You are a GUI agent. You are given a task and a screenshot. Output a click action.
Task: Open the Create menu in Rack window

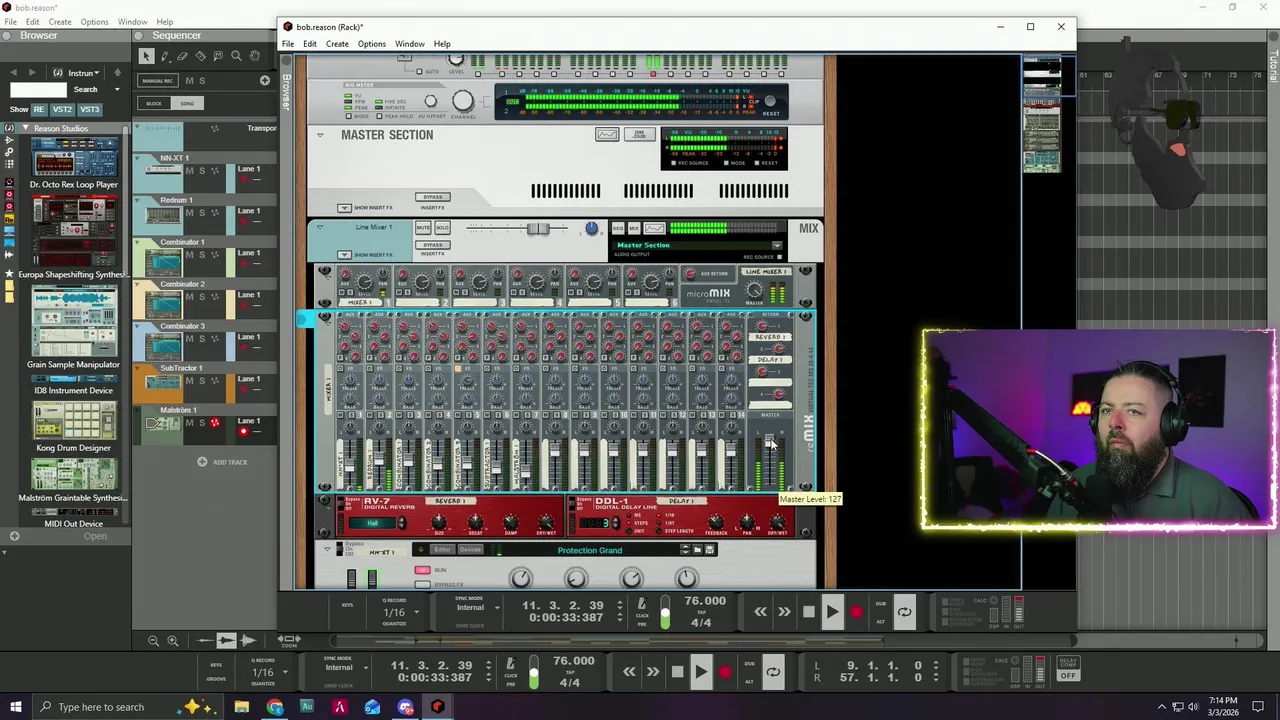click(337, 44)
